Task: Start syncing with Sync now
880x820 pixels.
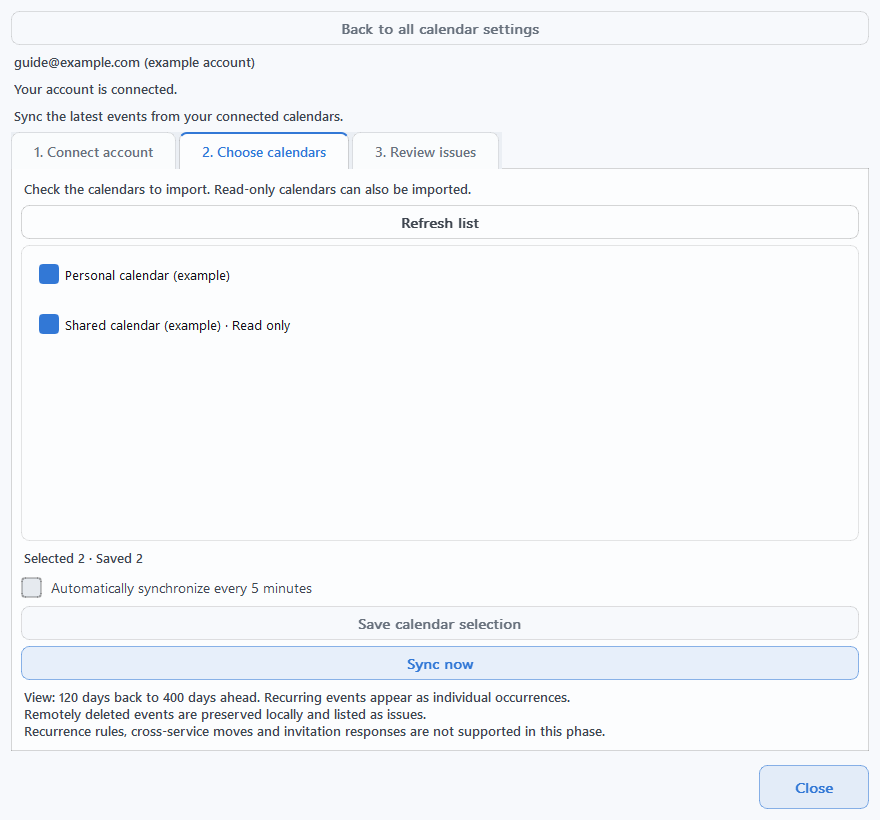Action: pos(440,663)
